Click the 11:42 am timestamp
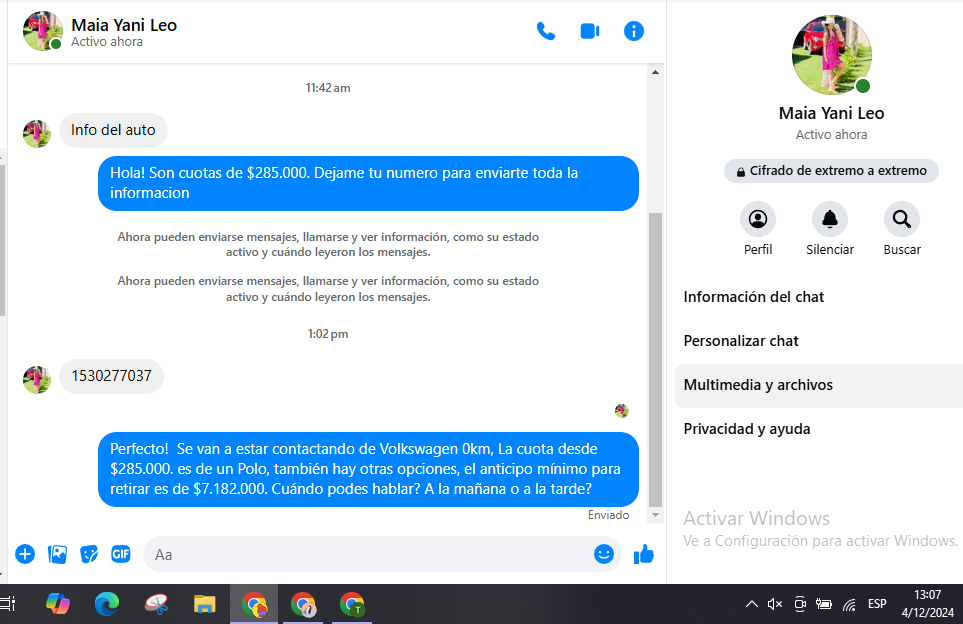963x624 pixels. tap(328, 88)
